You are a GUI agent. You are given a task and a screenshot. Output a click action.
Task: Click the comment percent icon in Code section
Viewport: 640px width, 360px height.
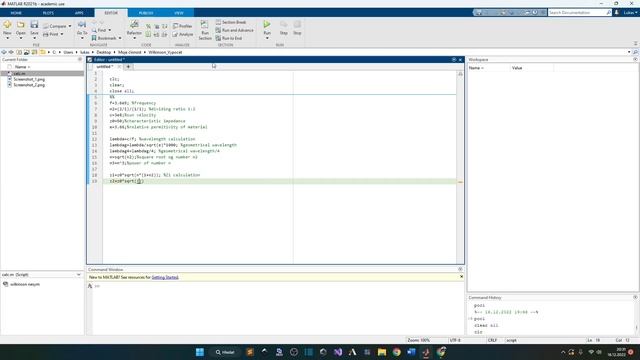(148, 26)
